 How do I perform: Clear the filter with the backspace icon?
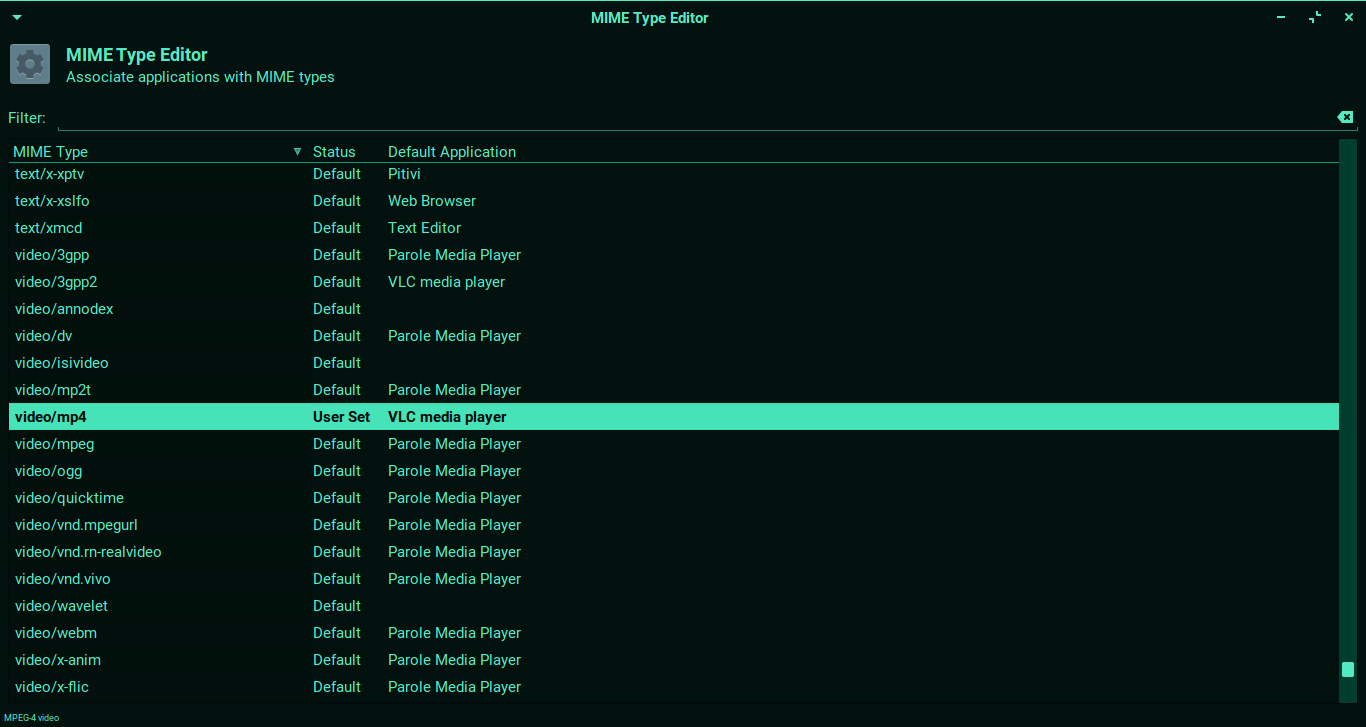coord(1345,118)
